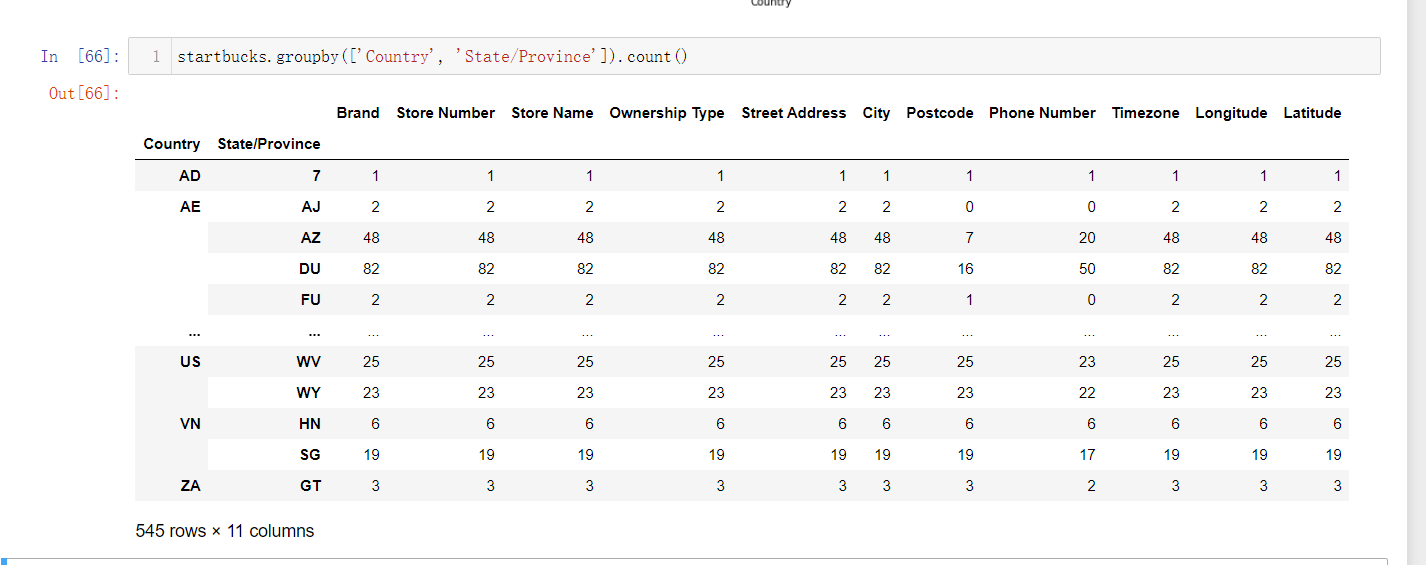Select the state label 7 in AD row
Viewport: 1426px width, 565px height.
316,176
